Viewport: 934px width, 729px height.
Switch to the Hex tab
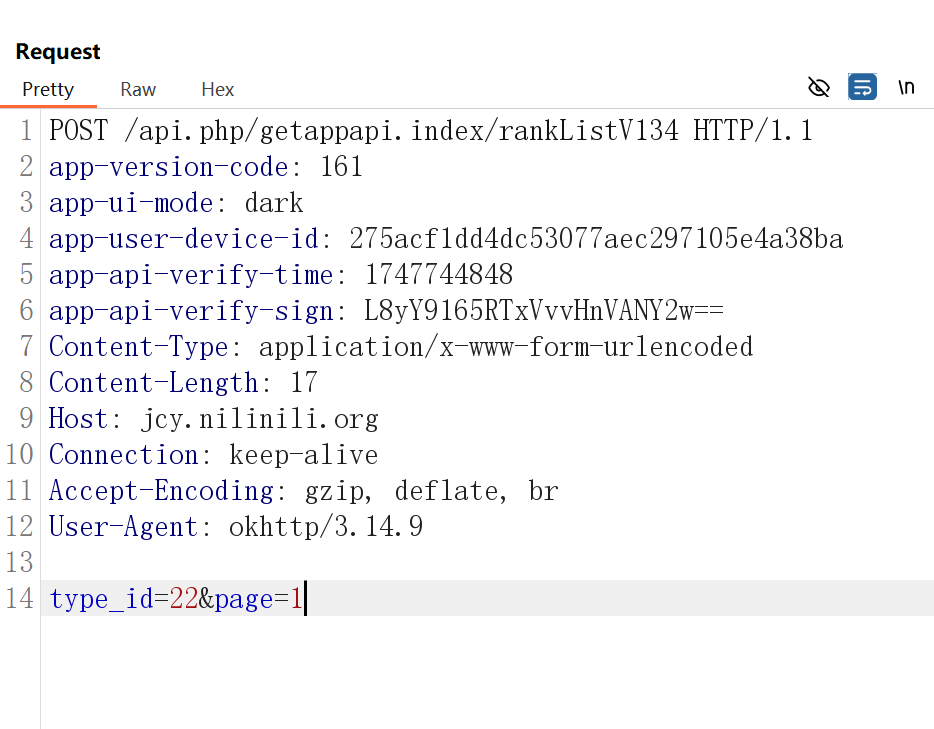tap(217, 89)
